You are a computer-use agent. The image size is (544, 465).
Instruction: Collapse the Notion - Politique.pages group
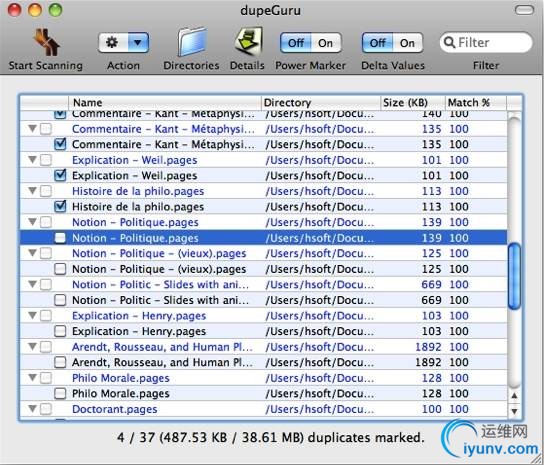click(x=32, y=222)
